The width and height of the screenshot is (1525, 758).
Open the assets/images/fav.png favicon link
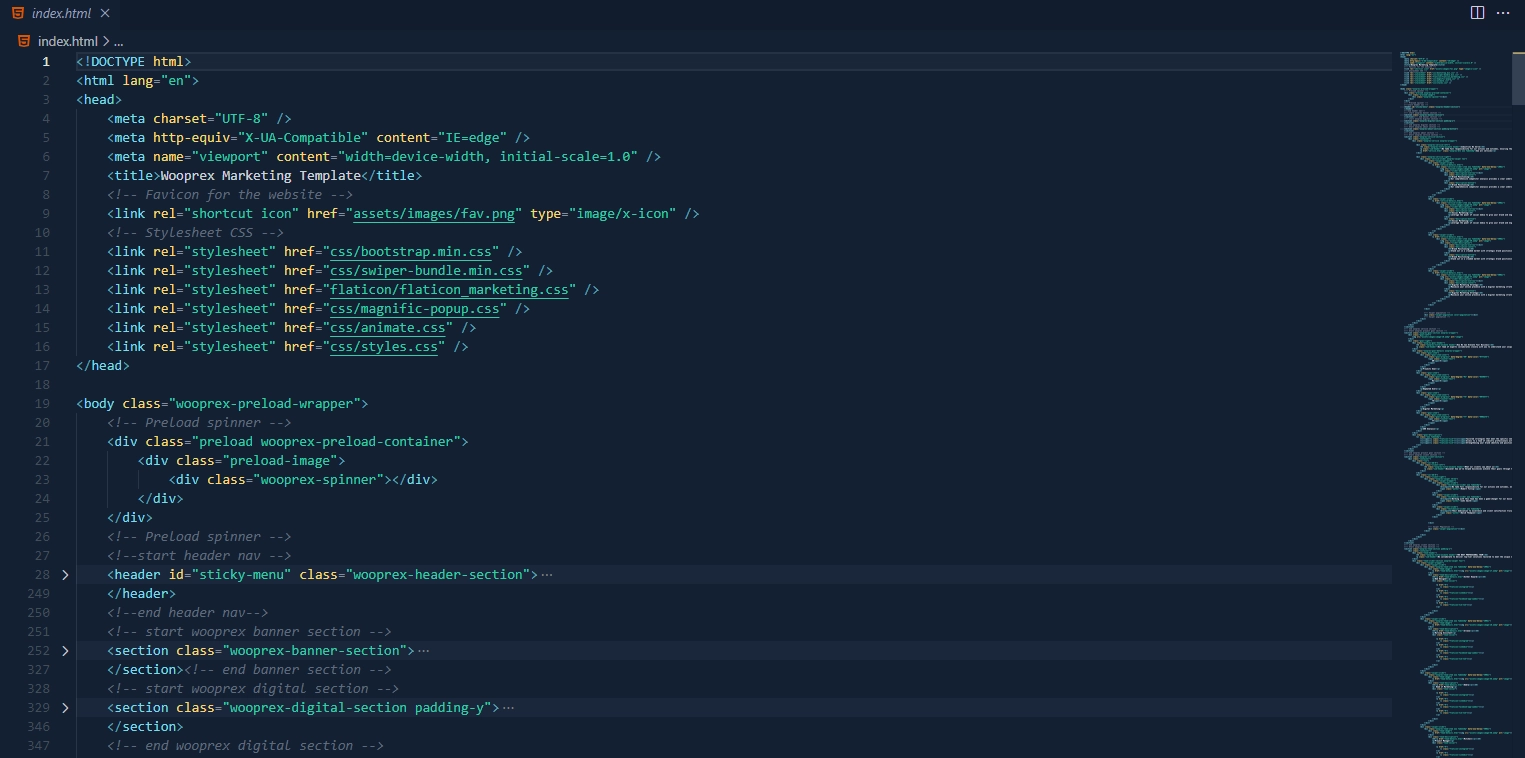tap(433, 213)
